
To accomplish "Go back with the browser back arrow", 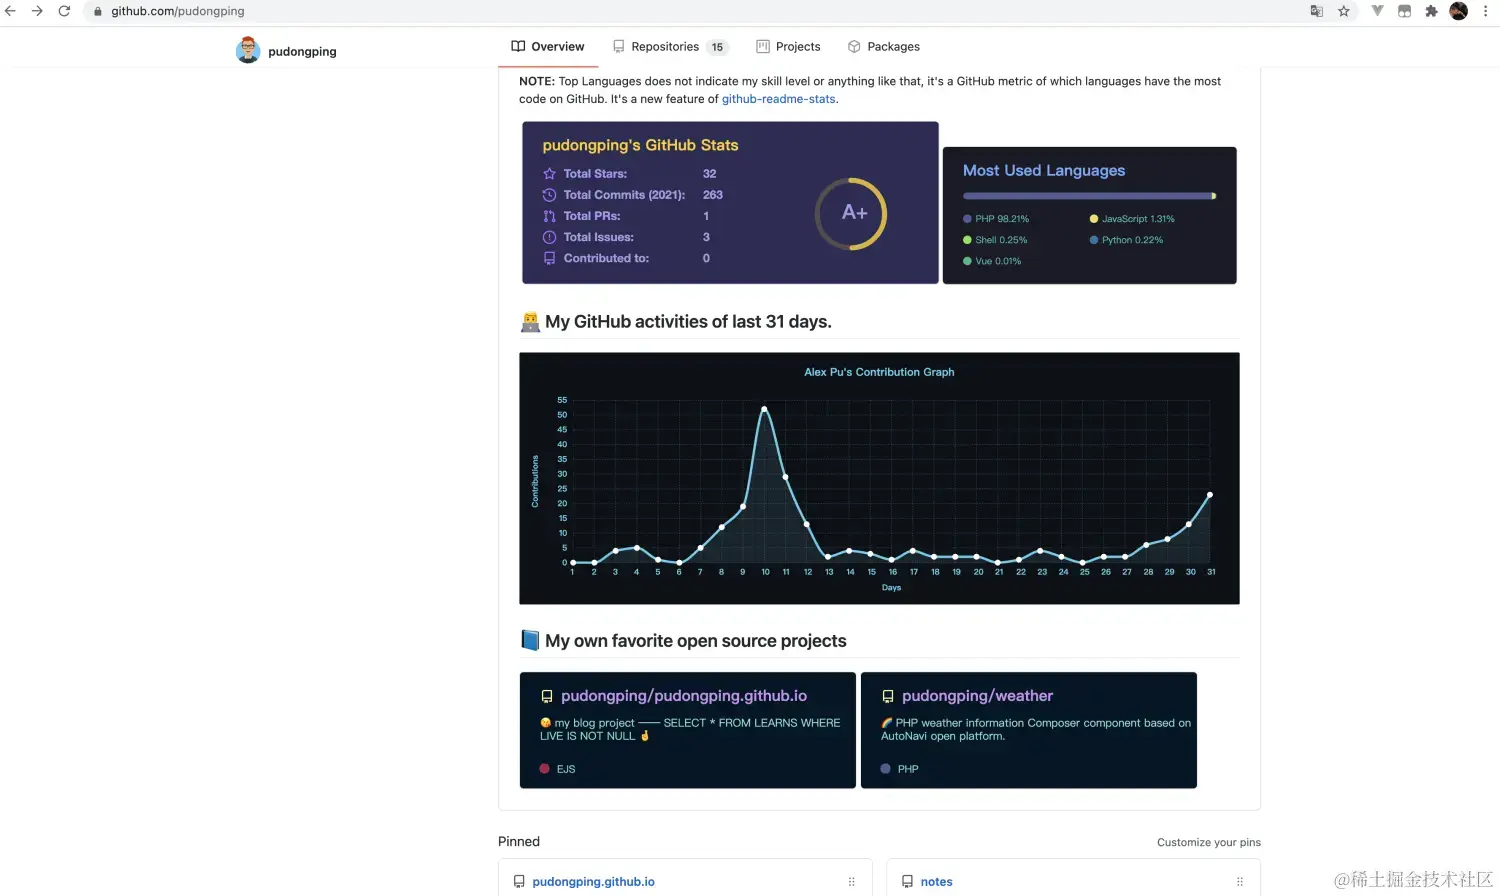I will pos(10,11).
